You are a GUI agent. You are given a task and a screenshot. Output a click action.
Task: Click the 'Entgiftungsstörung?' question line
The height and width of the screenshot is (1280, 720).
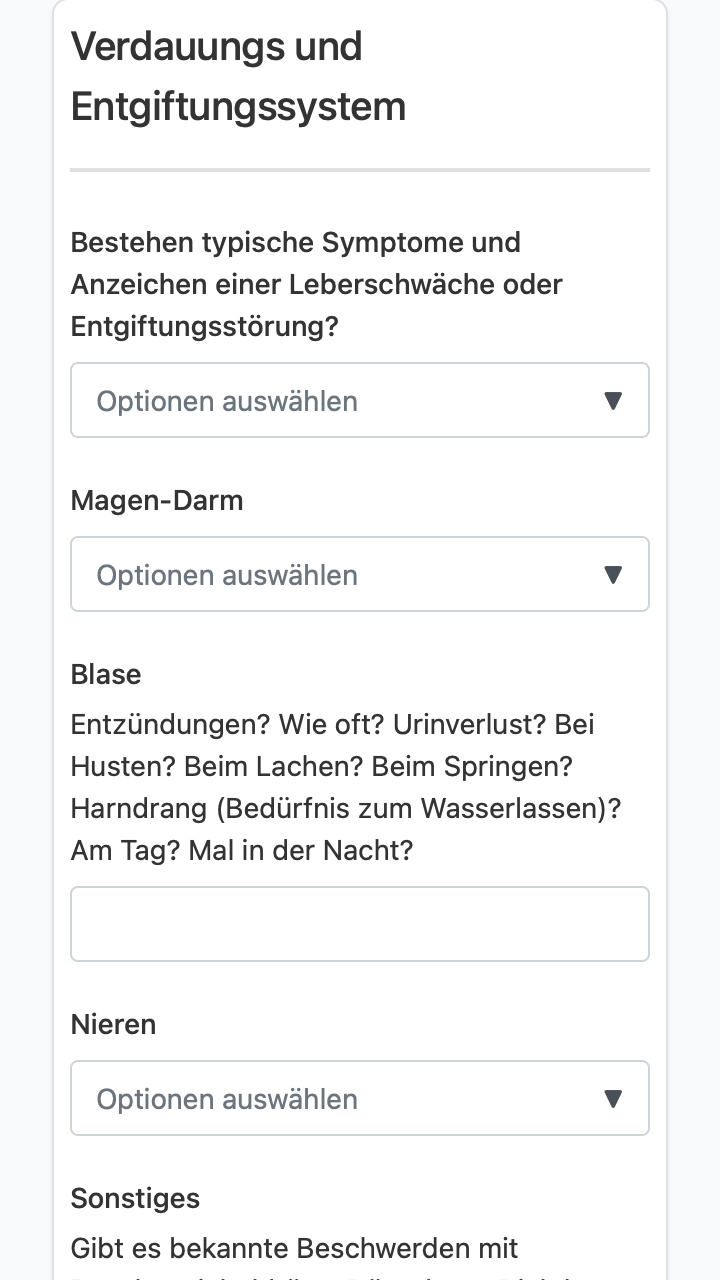click(x=205, y=327)
